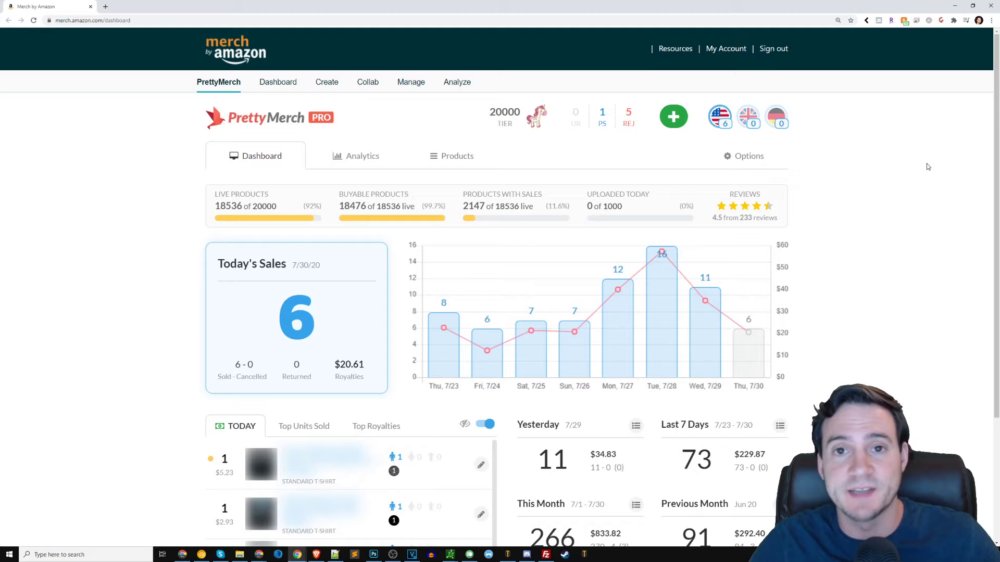Click the first blurred product thumbnail
1000x562 pixels.
click(x=261, y=464)
